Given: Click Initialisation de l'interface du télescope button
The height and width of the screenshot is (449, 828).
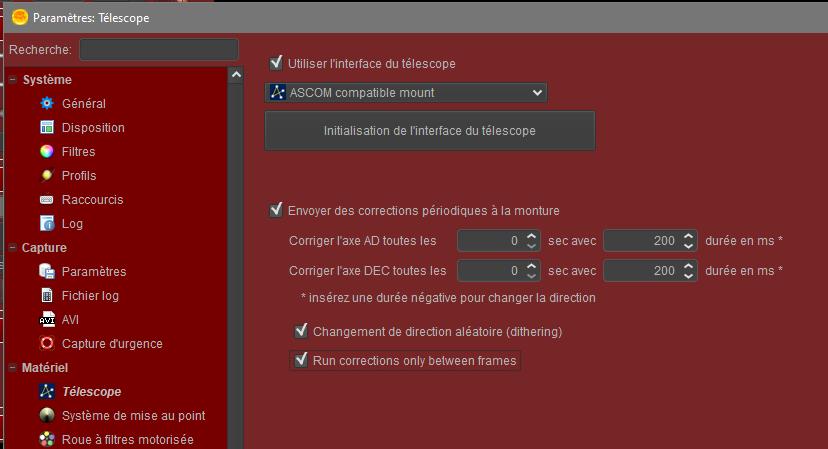Looking at the screenshot, I should pos(430,130).
